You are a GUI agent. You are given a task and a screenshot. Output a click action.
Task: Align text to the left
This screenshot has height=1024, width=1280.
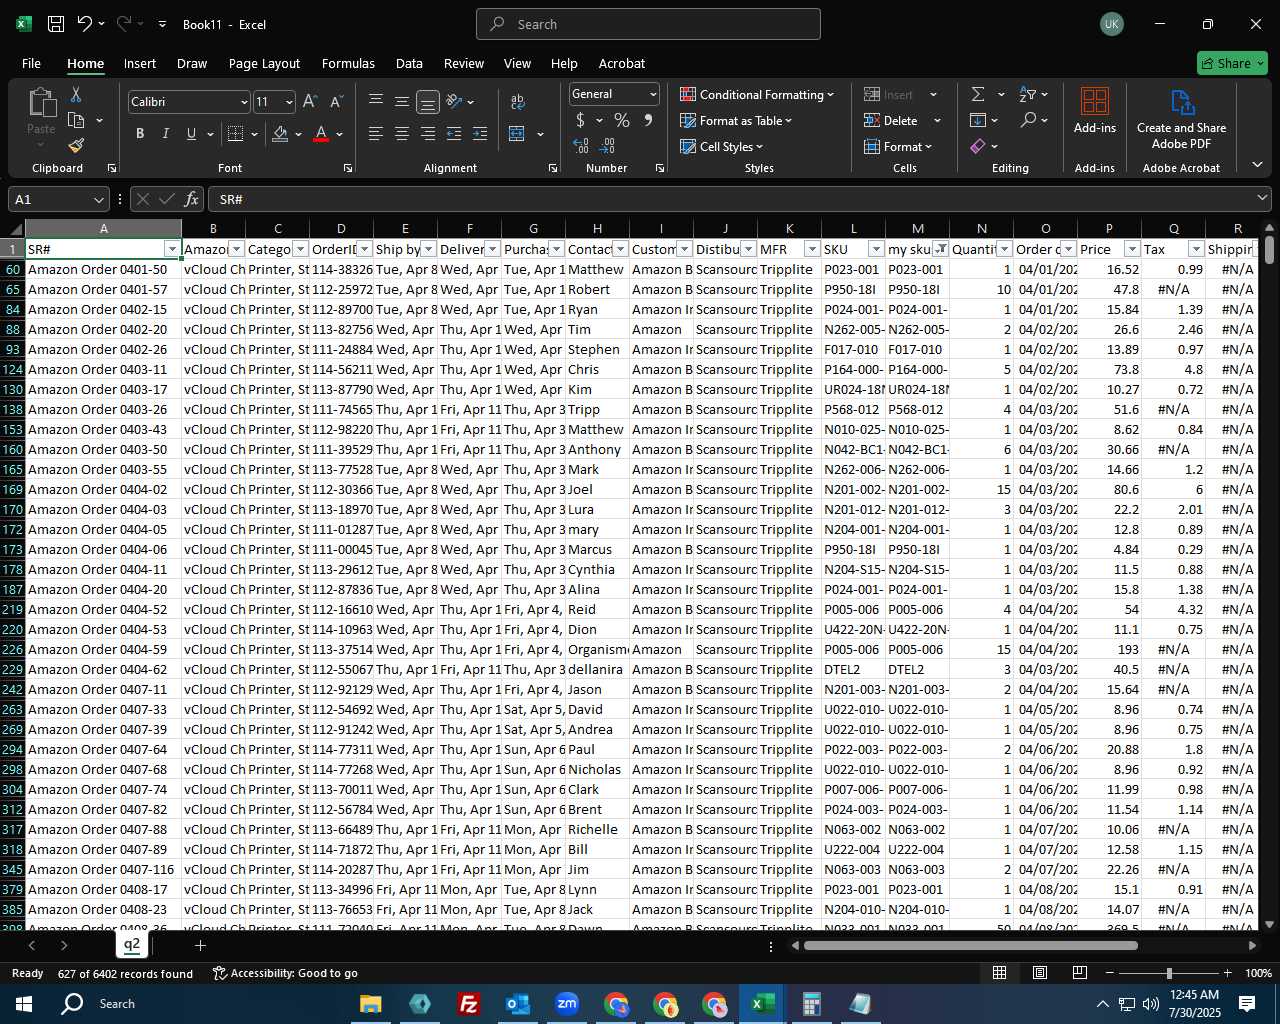point(375,134)
